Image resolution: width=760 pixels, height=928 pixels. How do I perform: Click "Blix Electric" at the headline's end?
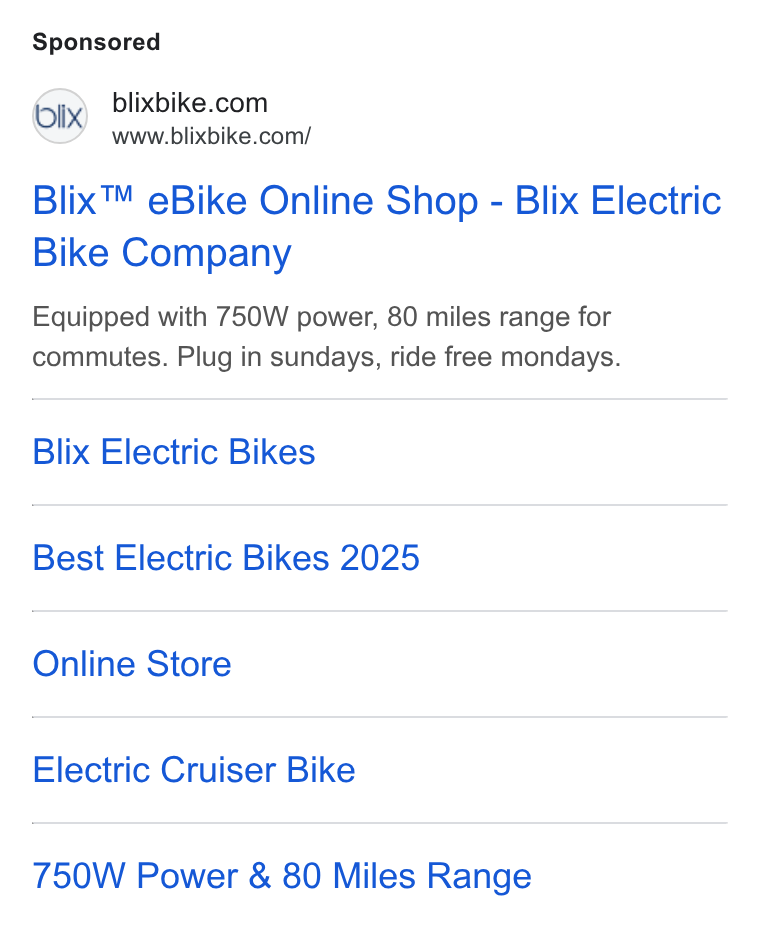(618, 201)
